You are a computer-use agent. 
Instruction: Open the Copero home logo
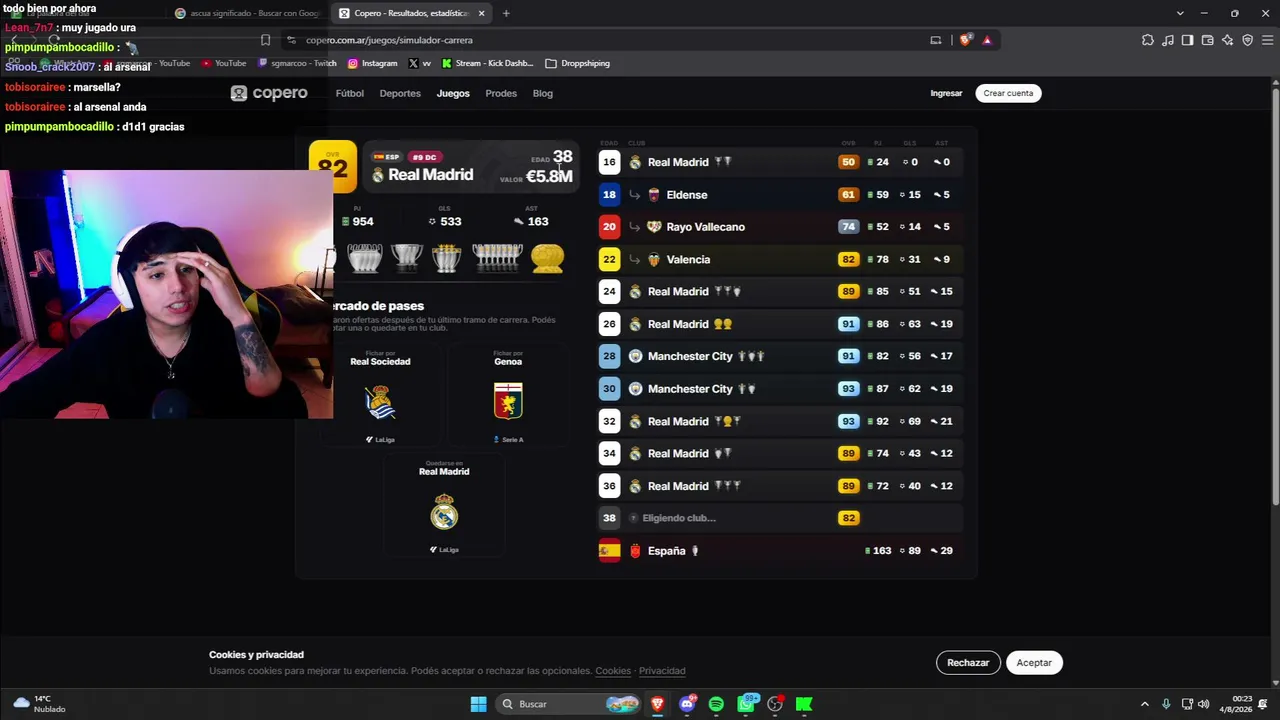tap(269, 93)
